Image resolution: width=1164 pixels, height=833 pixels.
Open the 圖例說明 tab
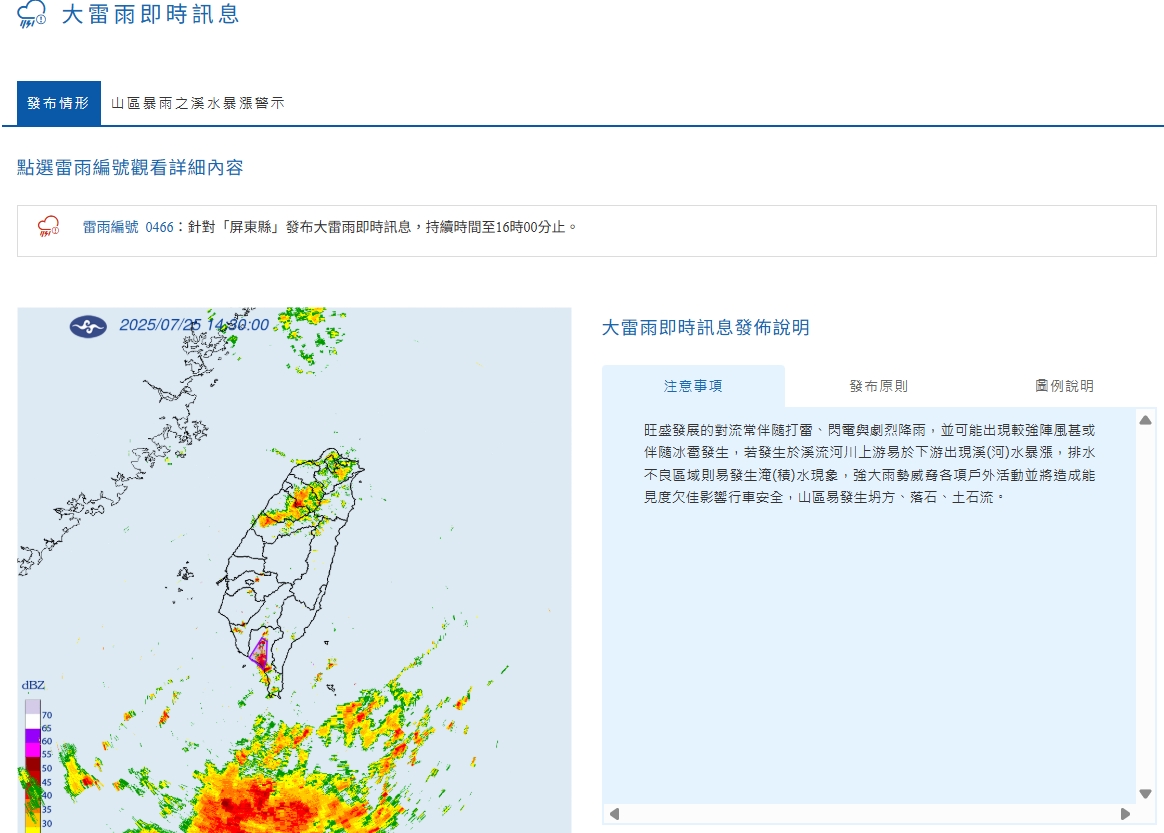tap(1064, 386)
